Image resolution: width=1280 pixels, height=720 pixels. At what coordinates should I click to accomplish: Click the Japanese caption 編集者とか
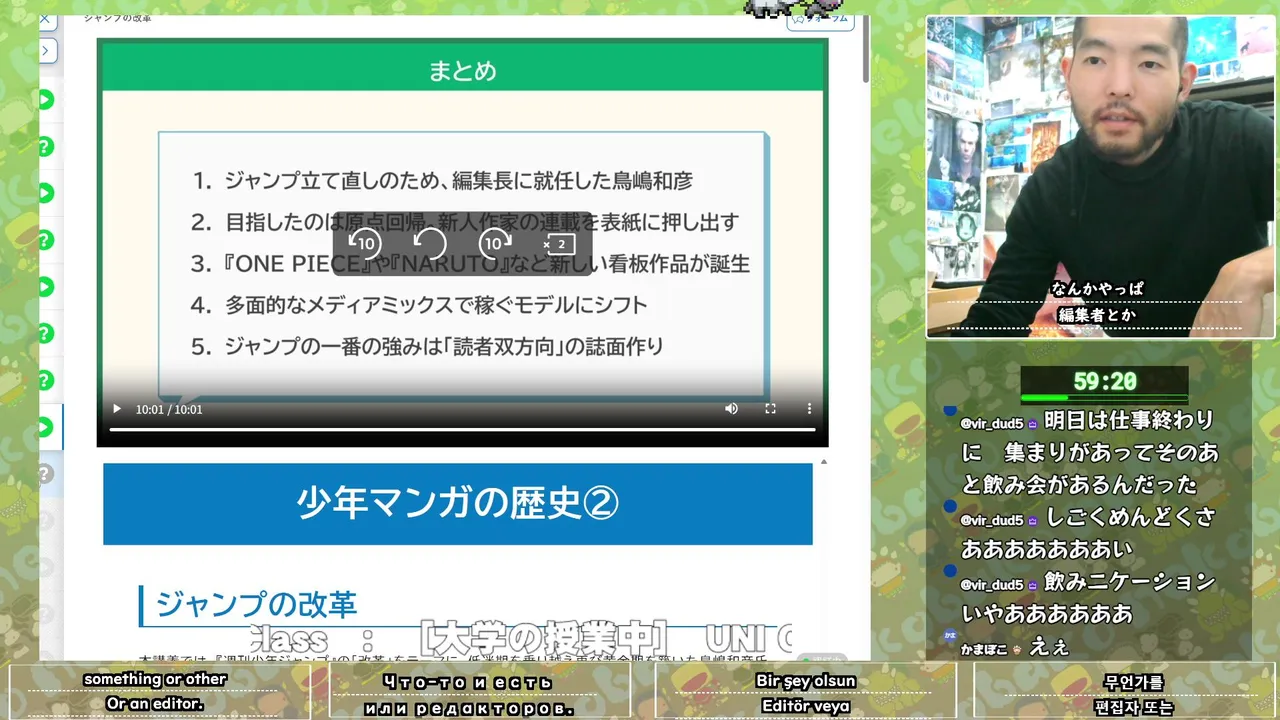pos(1098,314)
